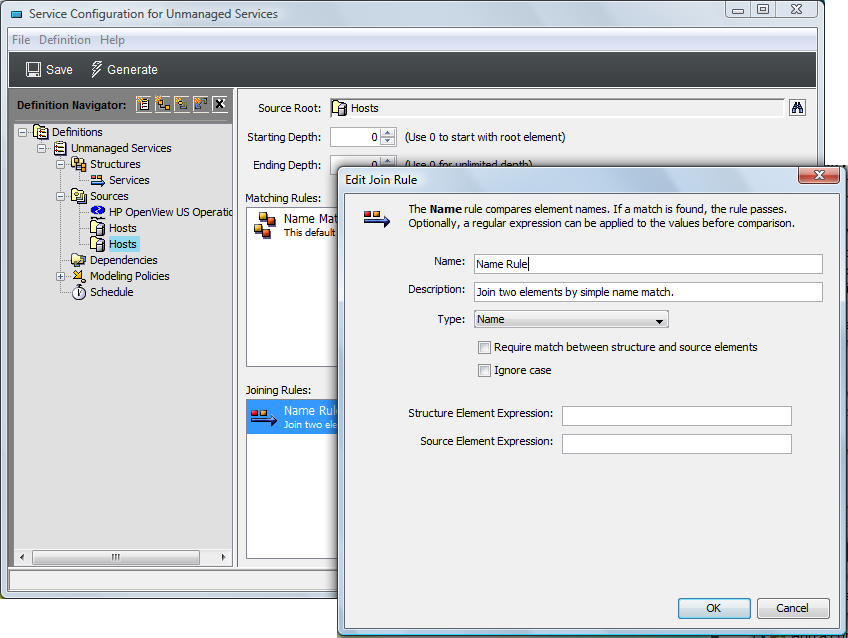848x638 pixels.
Task: Click the Generate lightning toolbar button
Action: (124, 70)
